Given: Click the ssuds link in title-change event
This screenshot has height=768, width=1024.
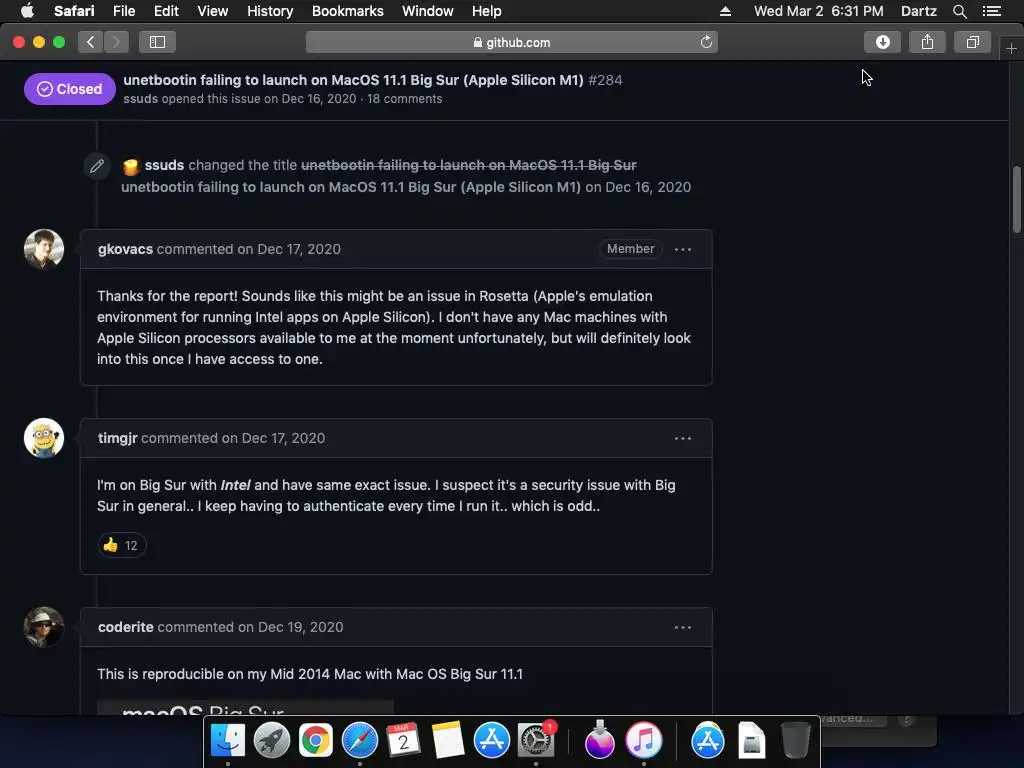Looking at the screenshot, I should [x=164, y=165].
